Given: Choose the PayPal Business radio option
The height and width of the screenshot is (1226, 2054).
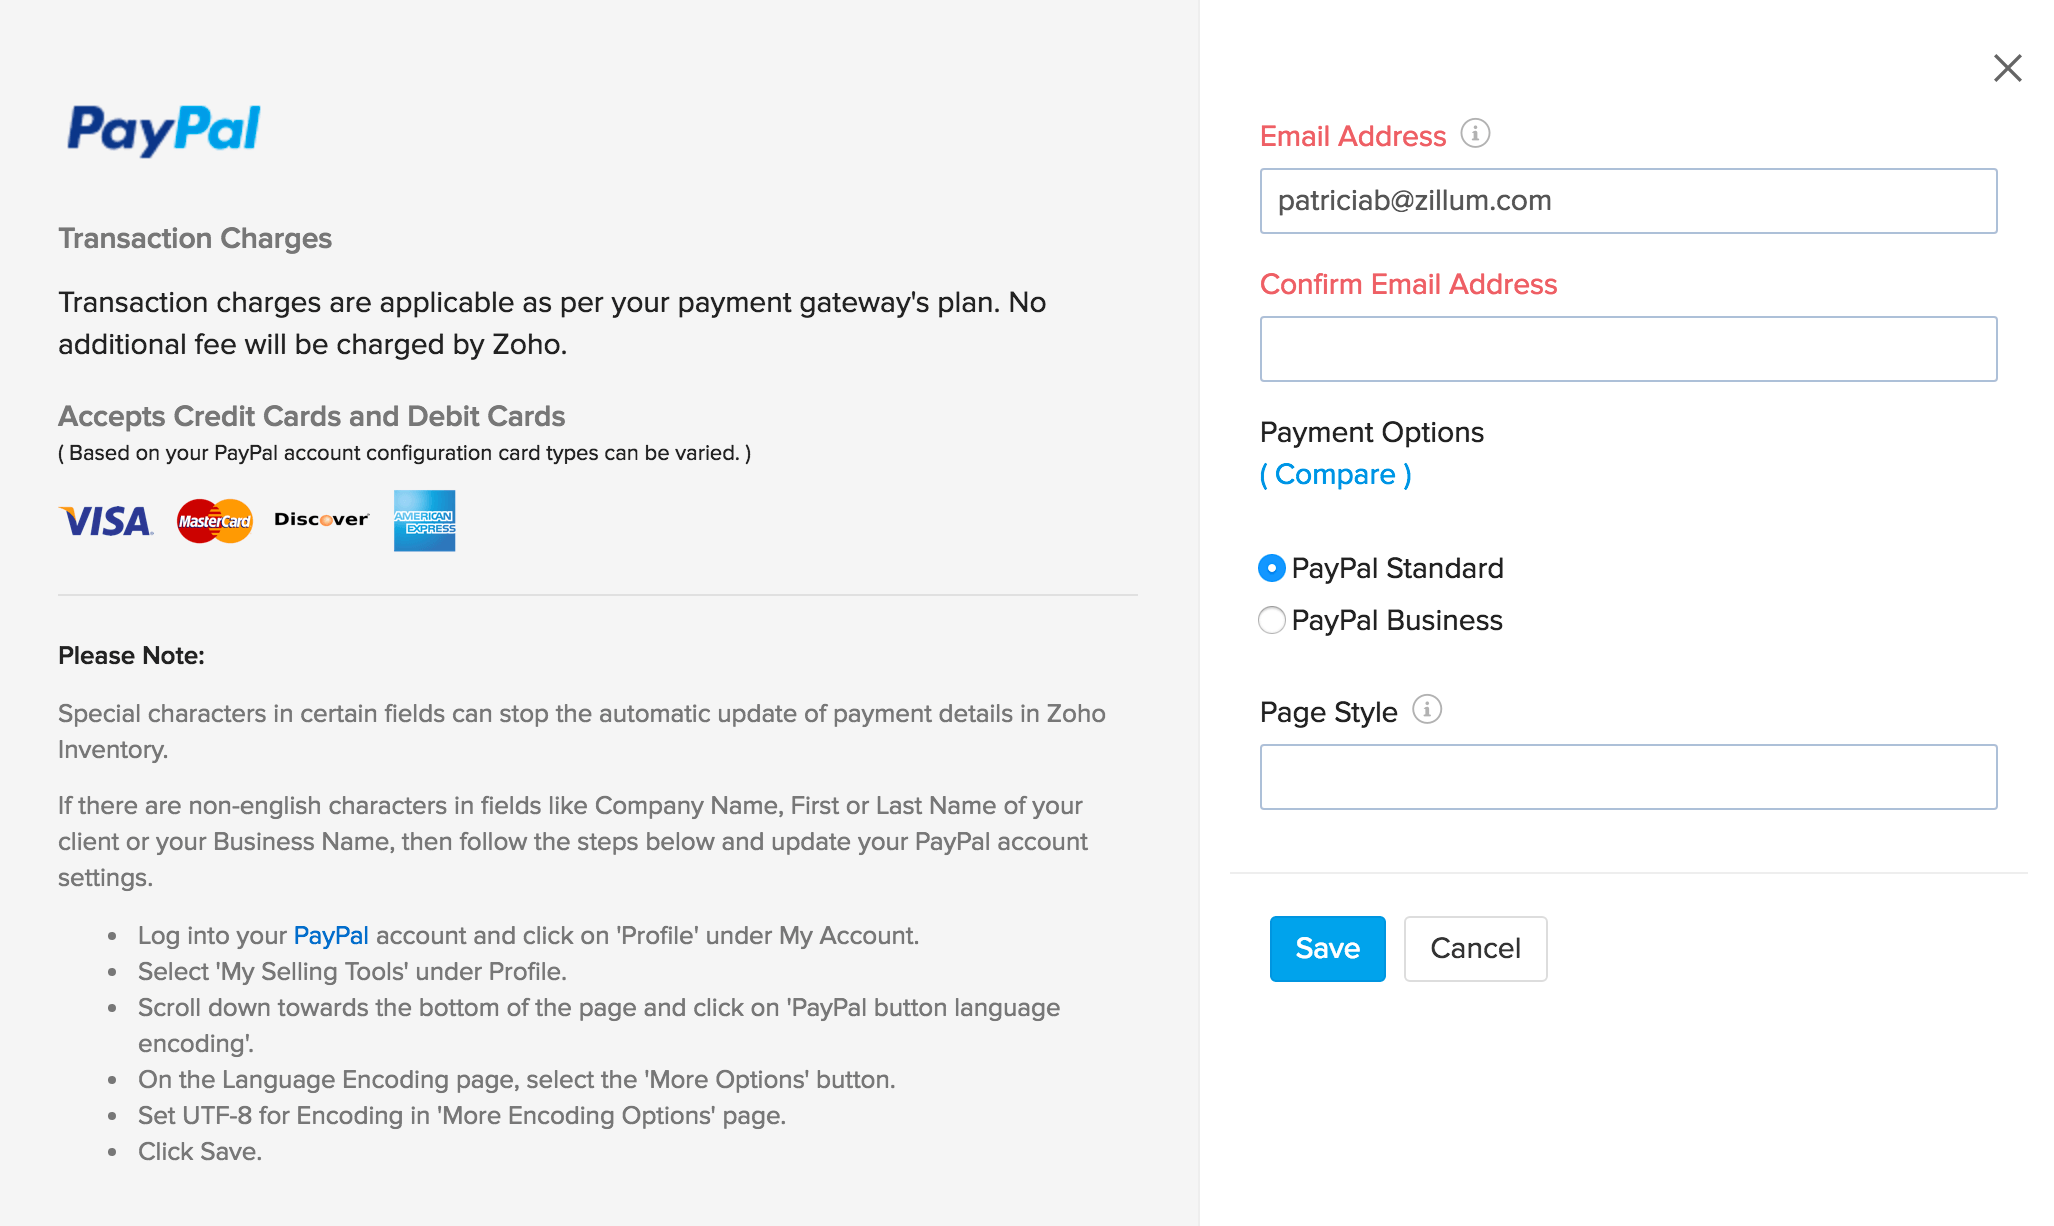Looking at the screenshot, I should (x=1271, y=620).
